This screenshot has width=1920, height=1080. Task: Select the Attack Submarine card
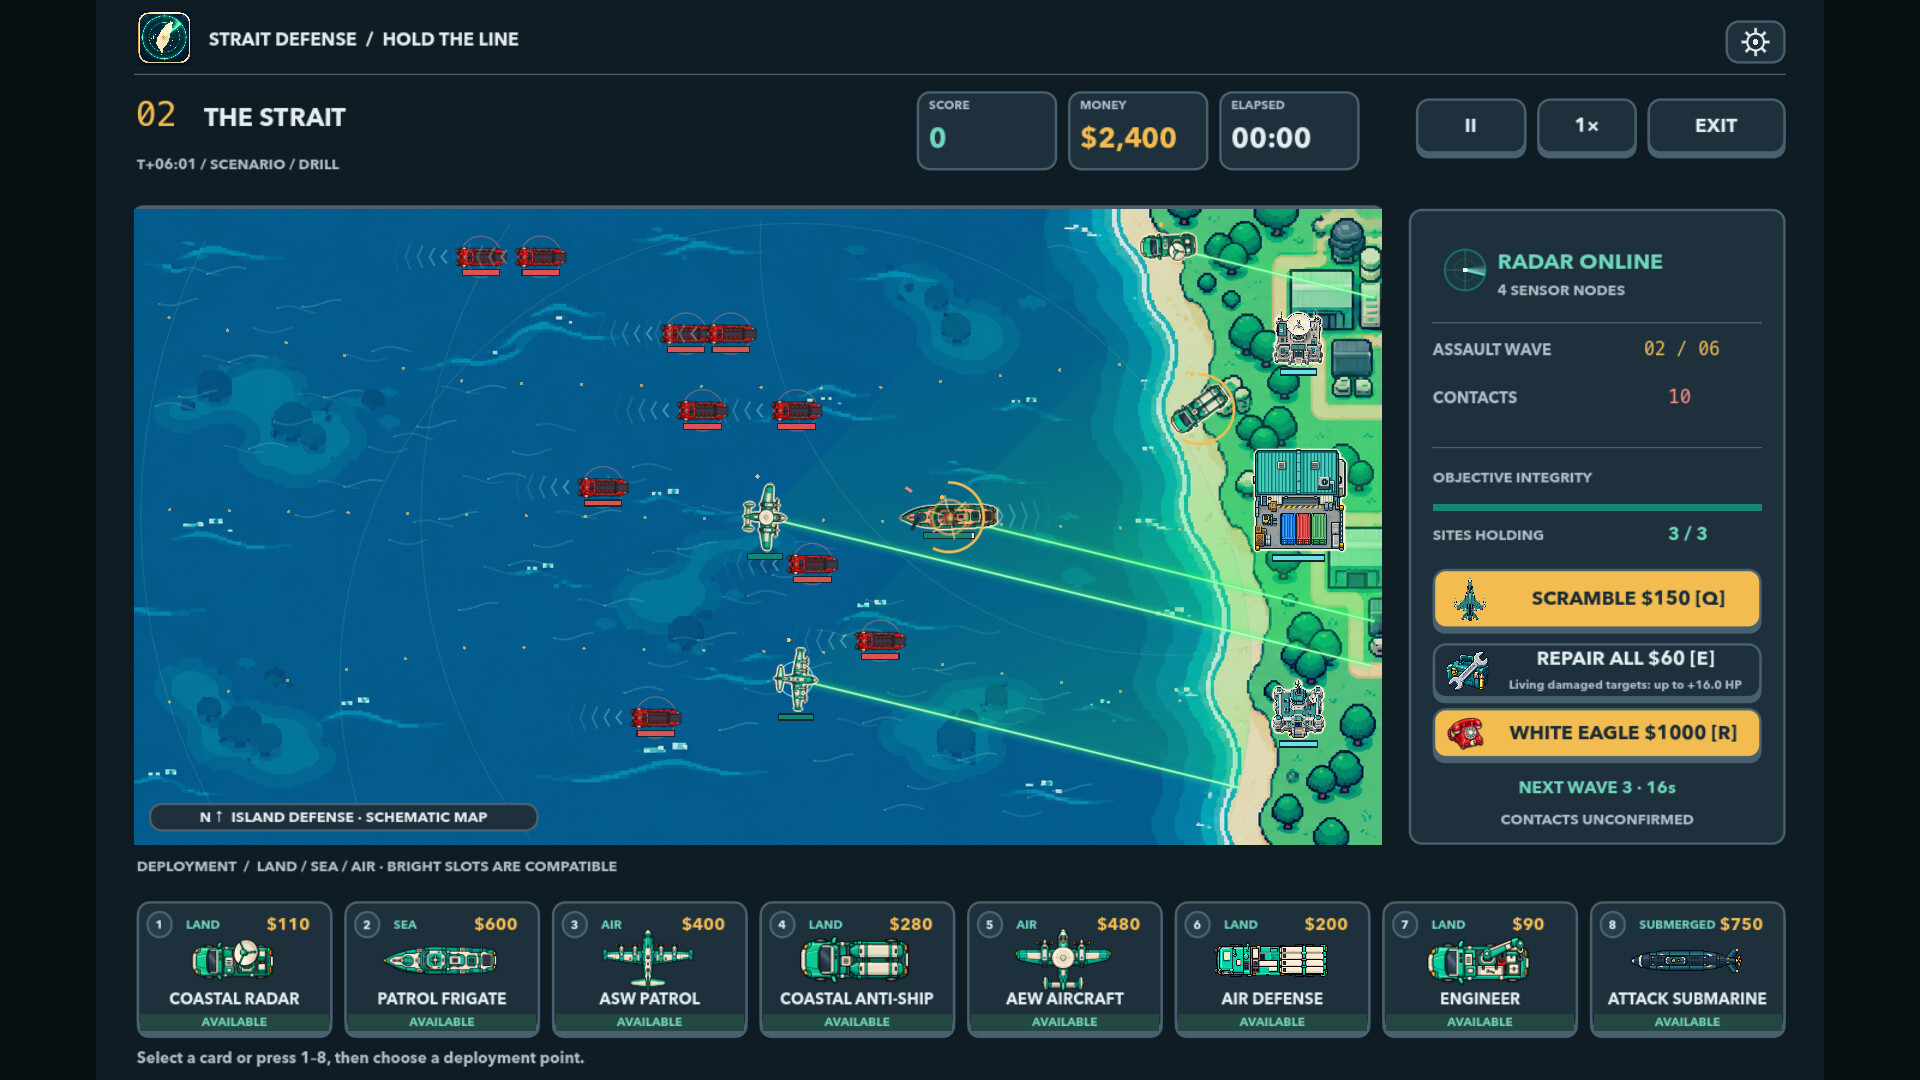coord(1687,969)
